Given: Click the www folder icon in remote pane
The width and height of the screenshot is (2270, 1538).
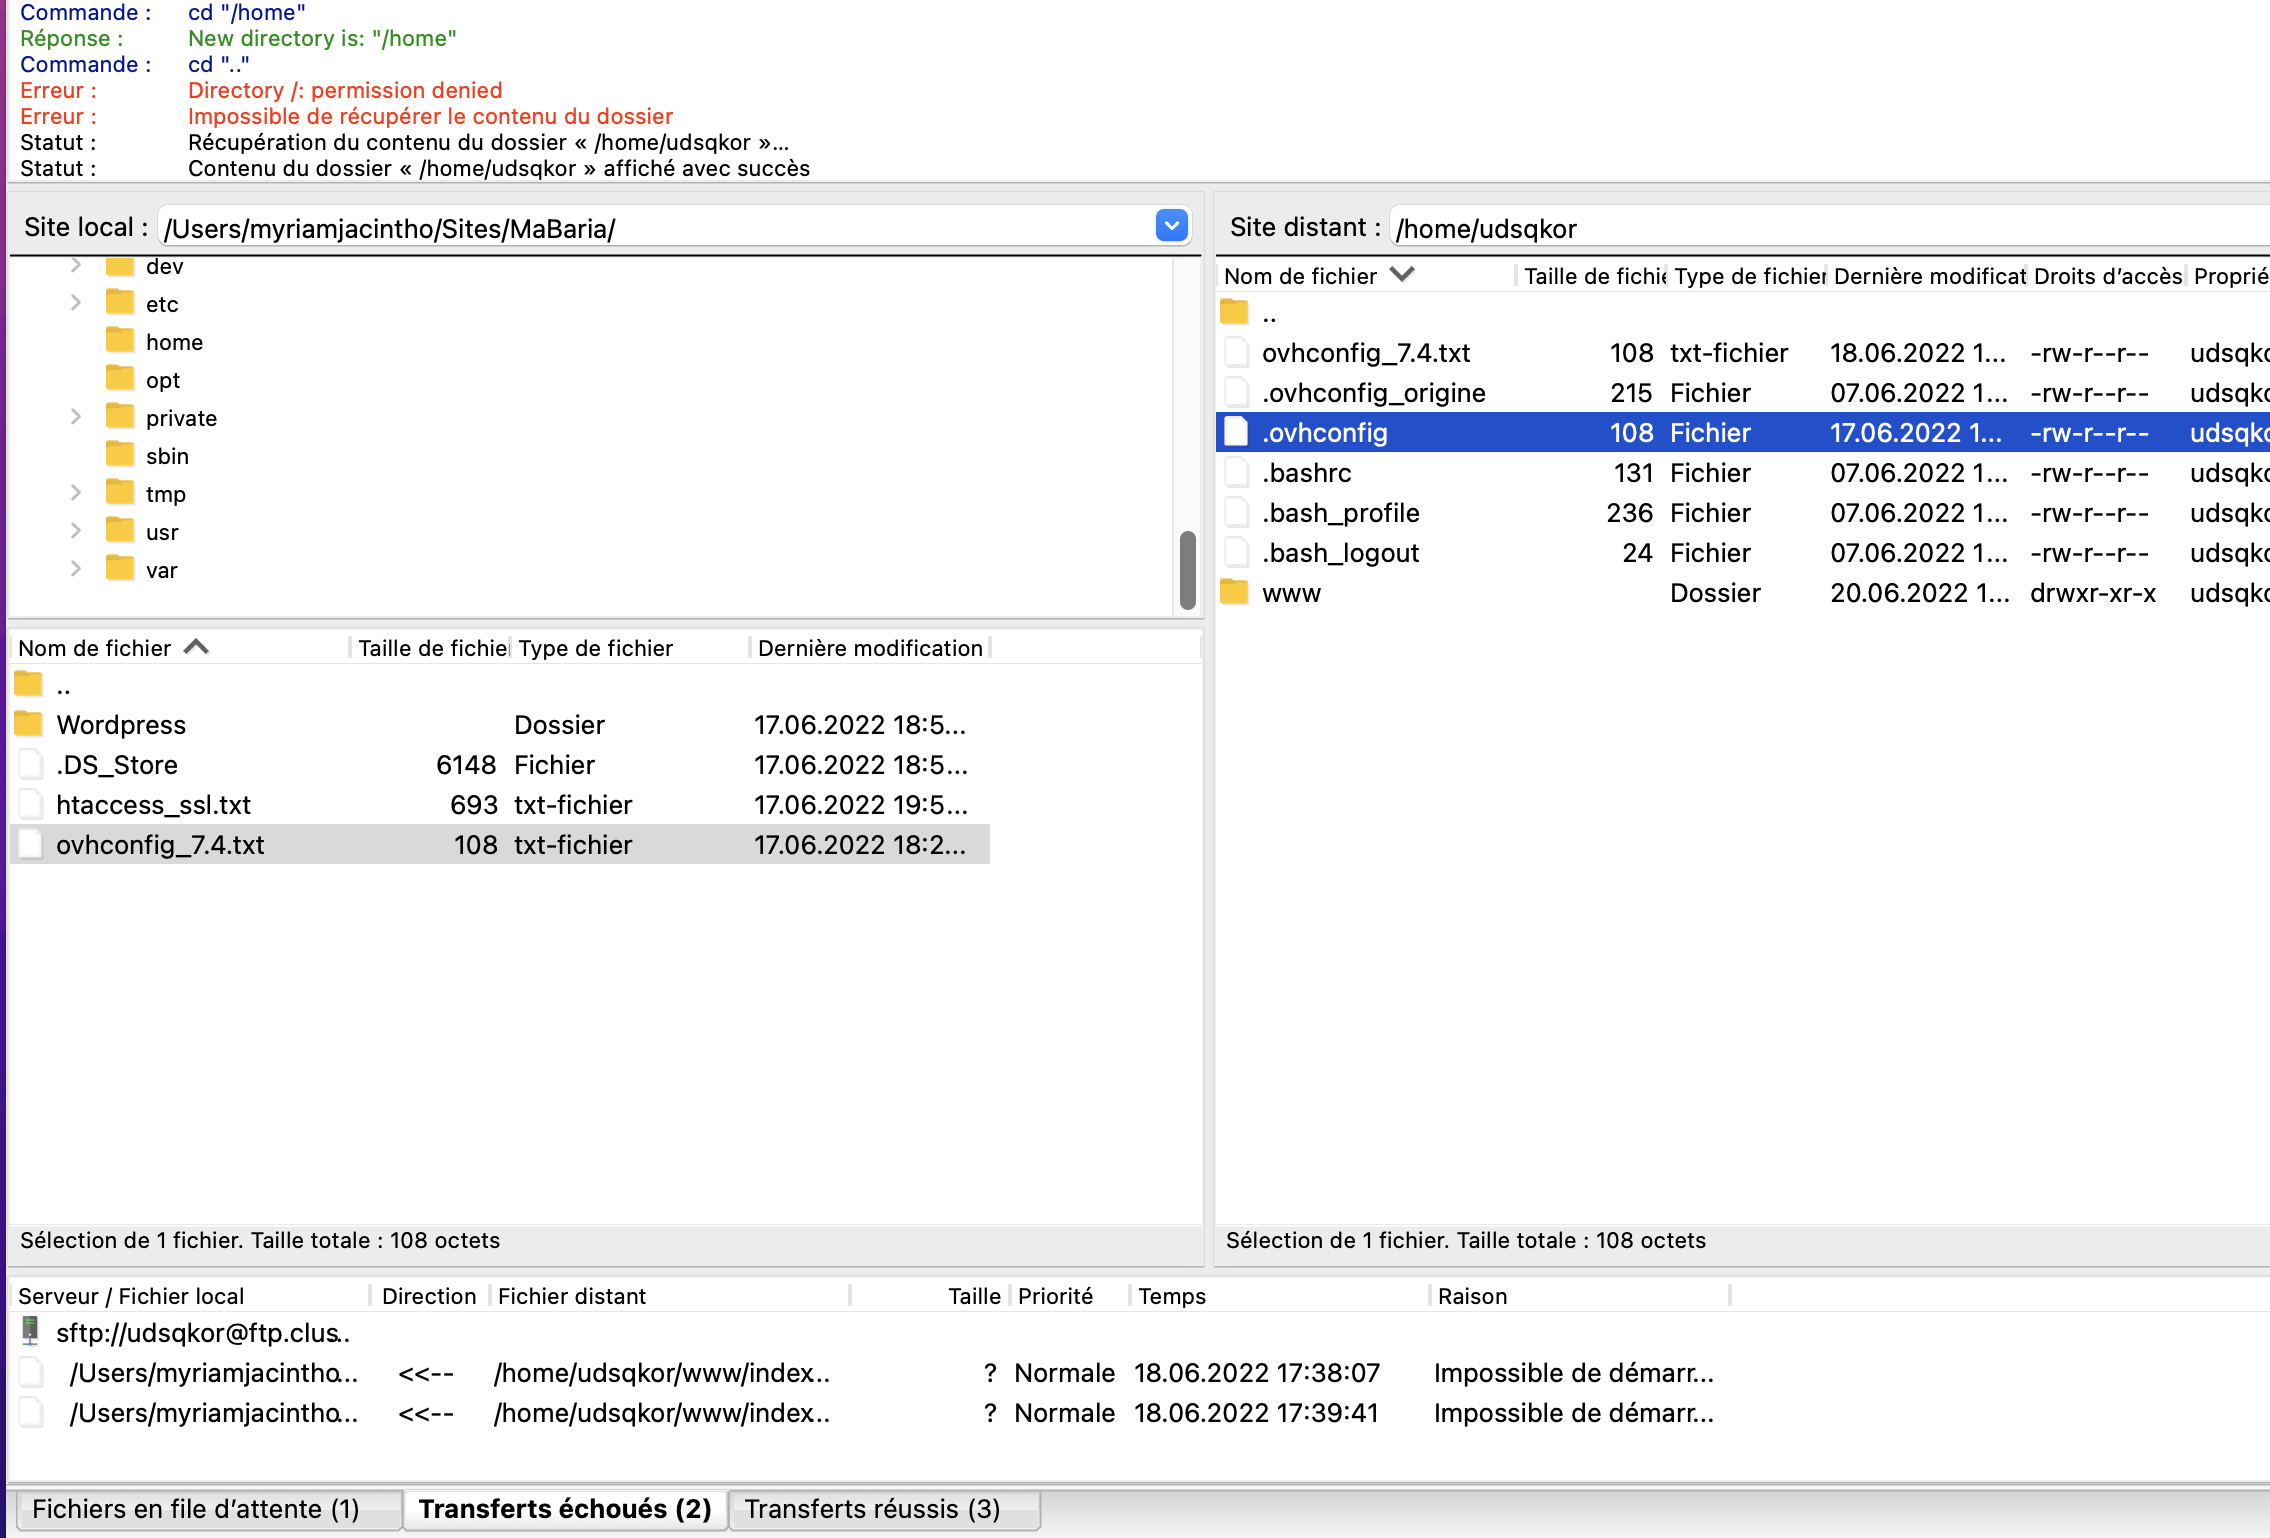Looking at the screenshot, I should pyautogui.click(x=1235, y=593).
